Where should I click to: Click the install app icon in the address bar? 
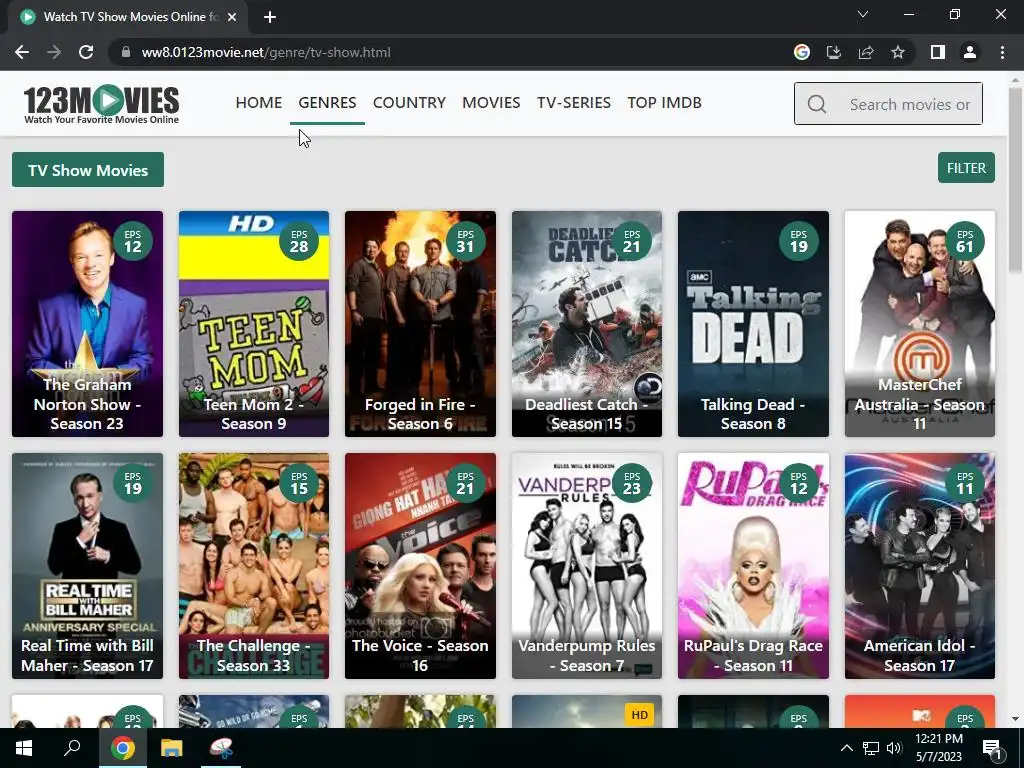pos(834,52)
